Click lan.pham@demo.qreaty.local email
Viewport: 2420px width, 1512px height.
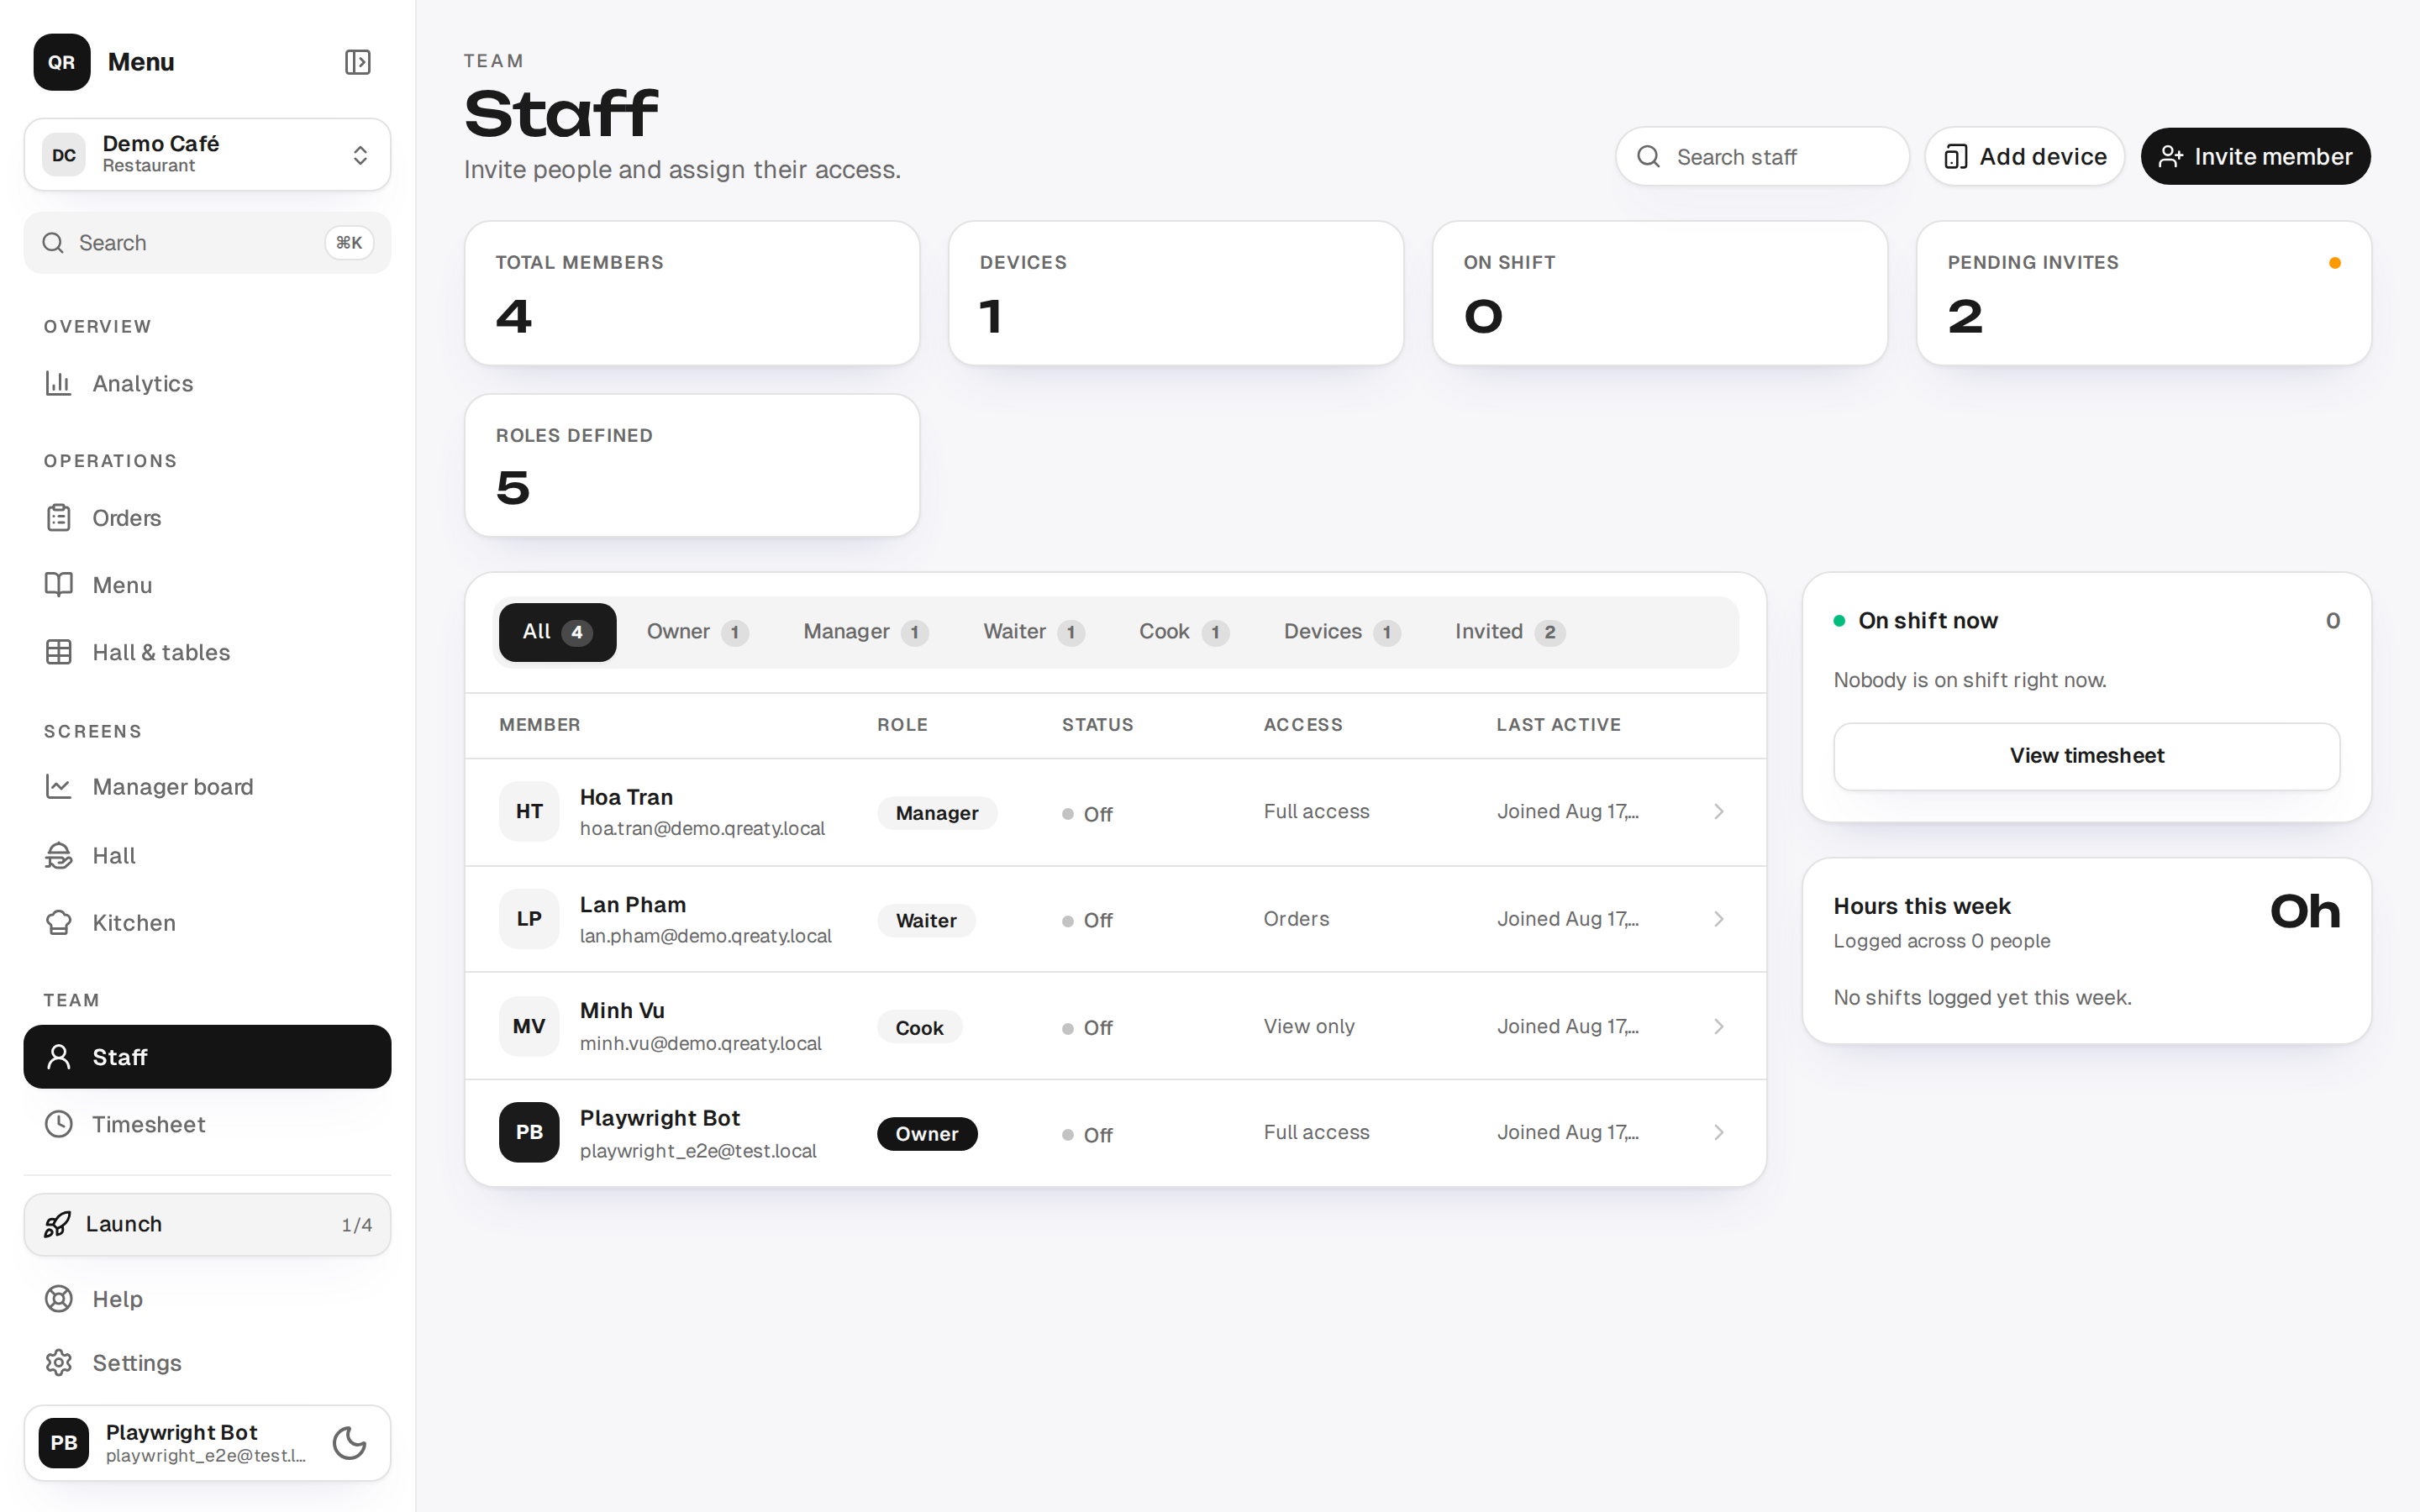pyautogui.click(x=705, y=936)
